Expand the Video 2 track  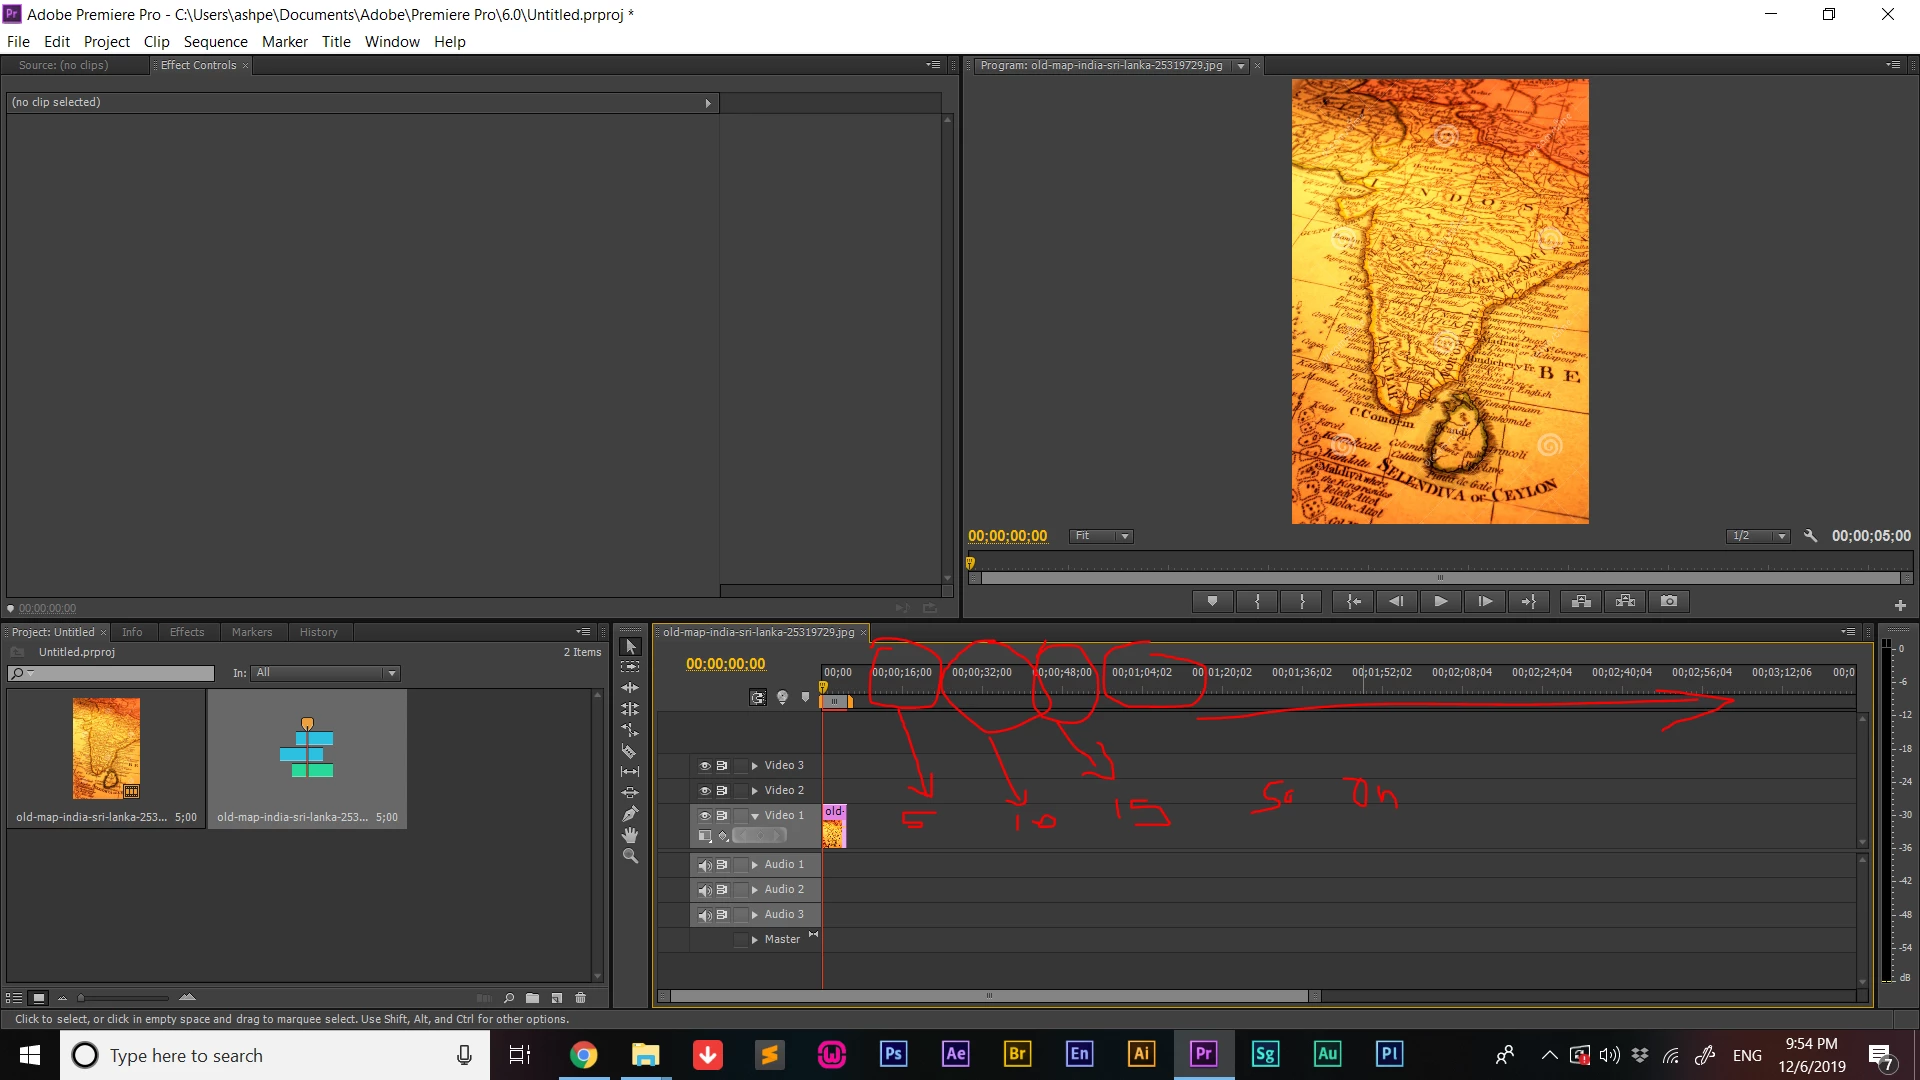pyautogui.click(x=755, y=791)
